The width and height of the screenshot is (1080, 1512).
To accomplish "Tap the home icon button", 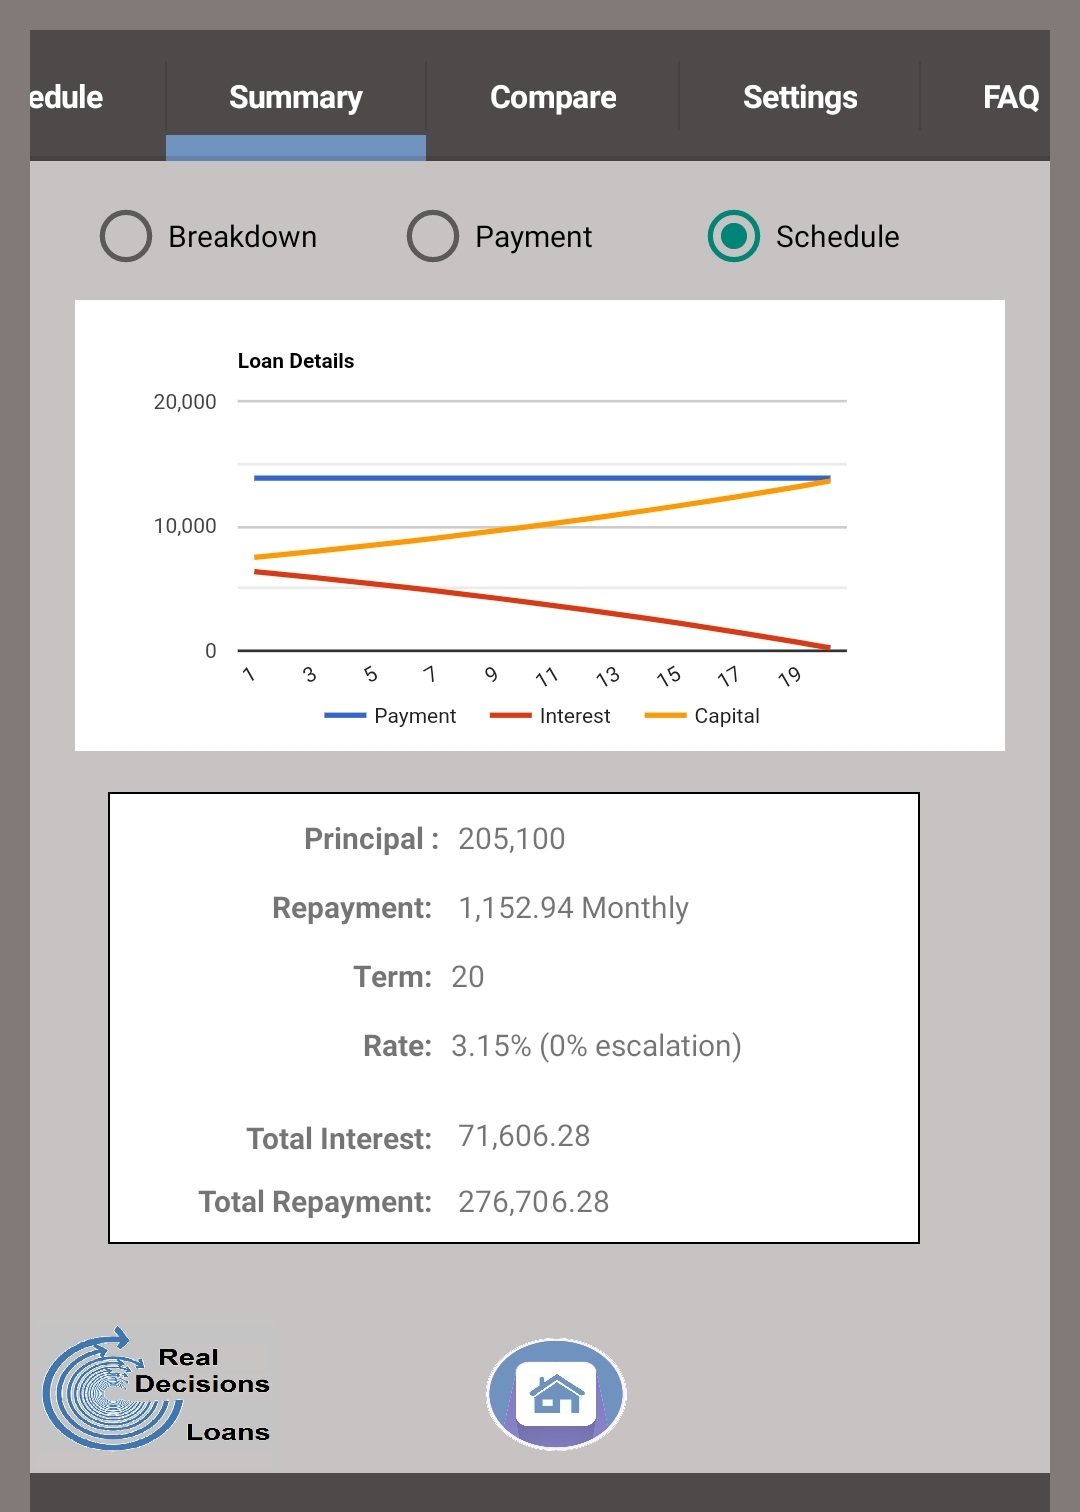I will coord(556,1393).
